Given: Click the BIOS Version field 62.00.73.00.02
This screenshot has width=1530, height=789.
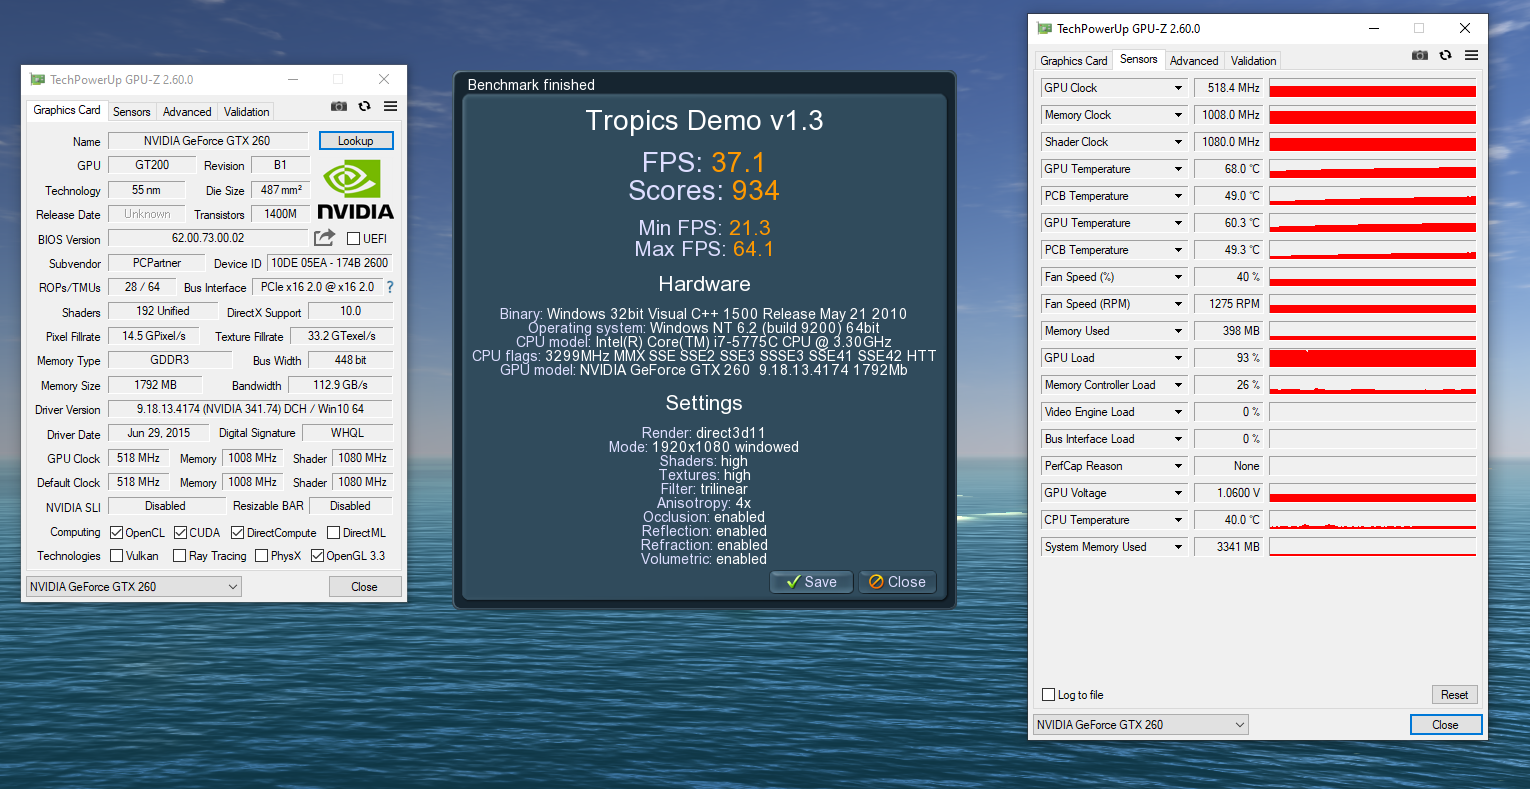Looking at the screenshot, I should point(208,238).
